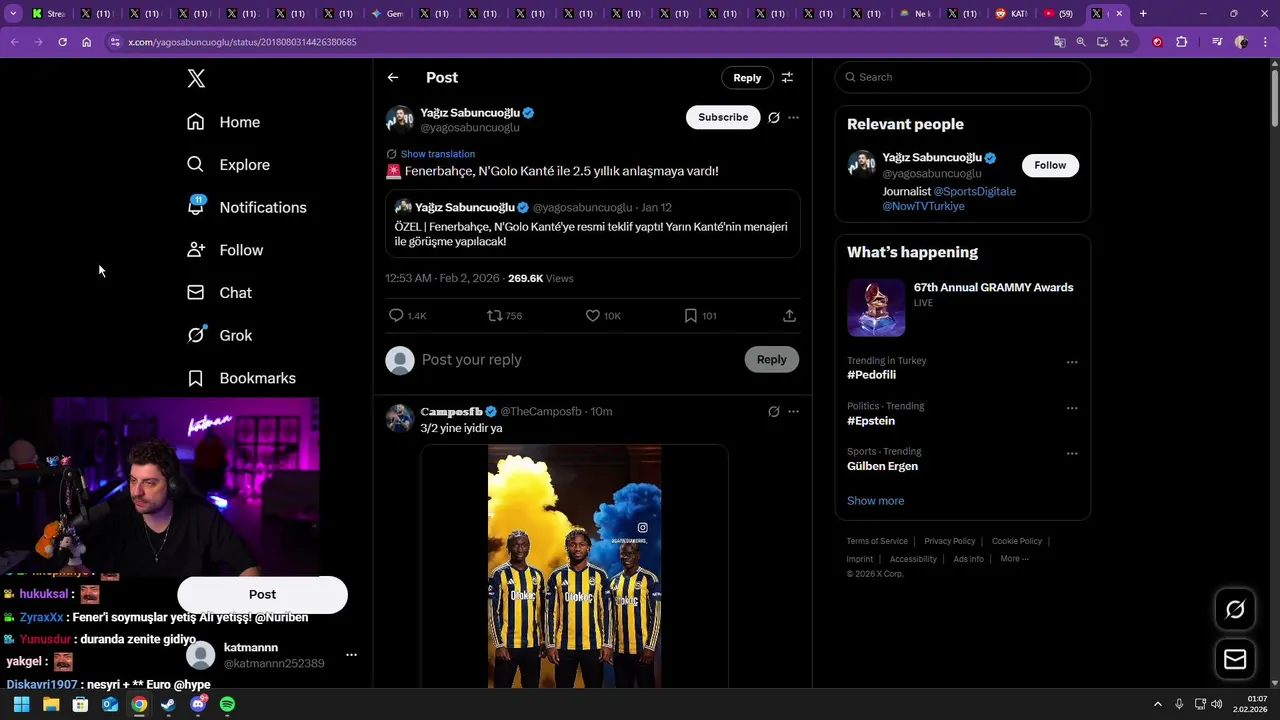Click share icon on main post

pyautogui.click(x=789, y=316)
